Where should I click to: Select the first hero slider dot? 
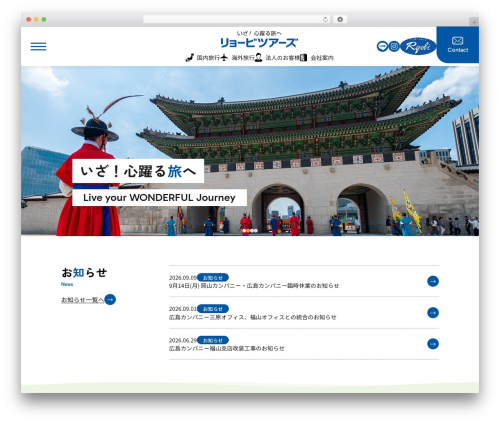tap(244, 231)
